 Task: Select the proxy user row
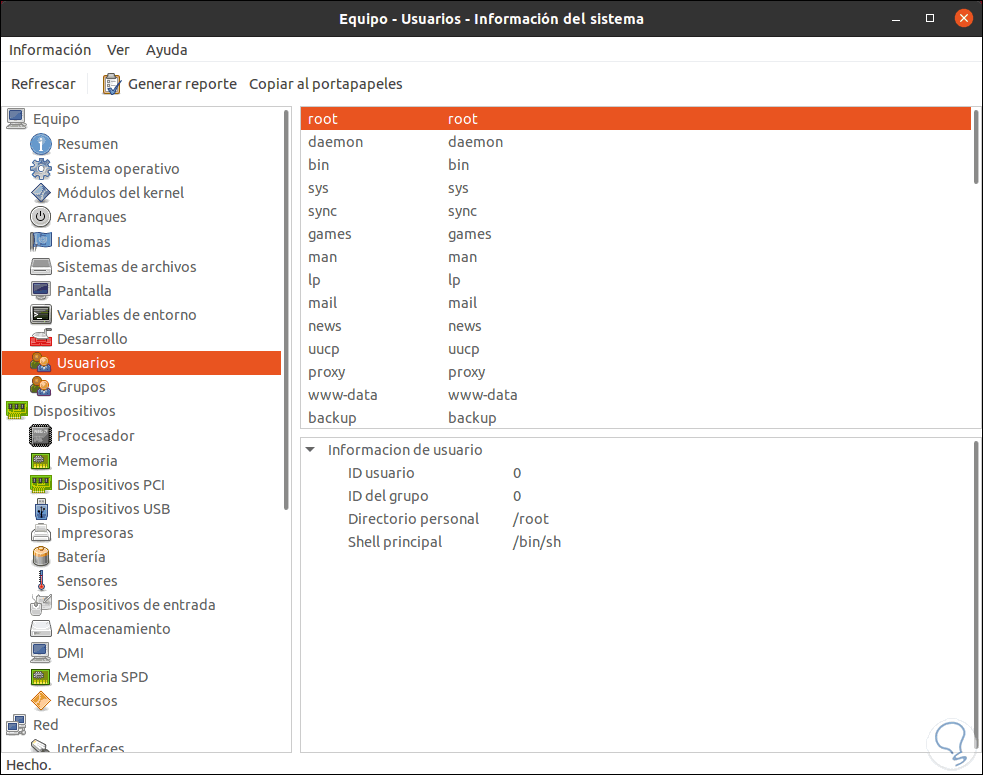(636, 372)
